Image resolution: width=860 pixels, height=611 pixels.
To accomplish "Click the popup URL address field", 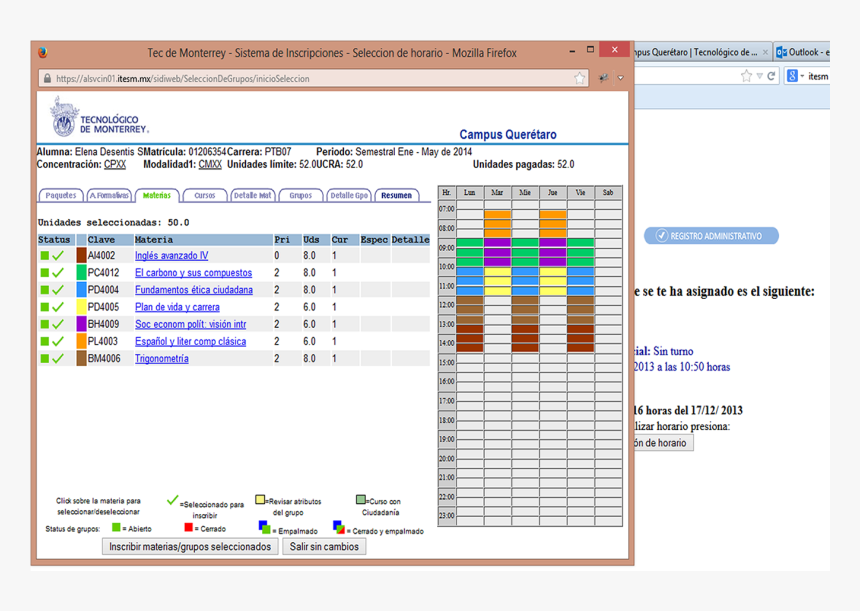I will [x=300, y=79].
